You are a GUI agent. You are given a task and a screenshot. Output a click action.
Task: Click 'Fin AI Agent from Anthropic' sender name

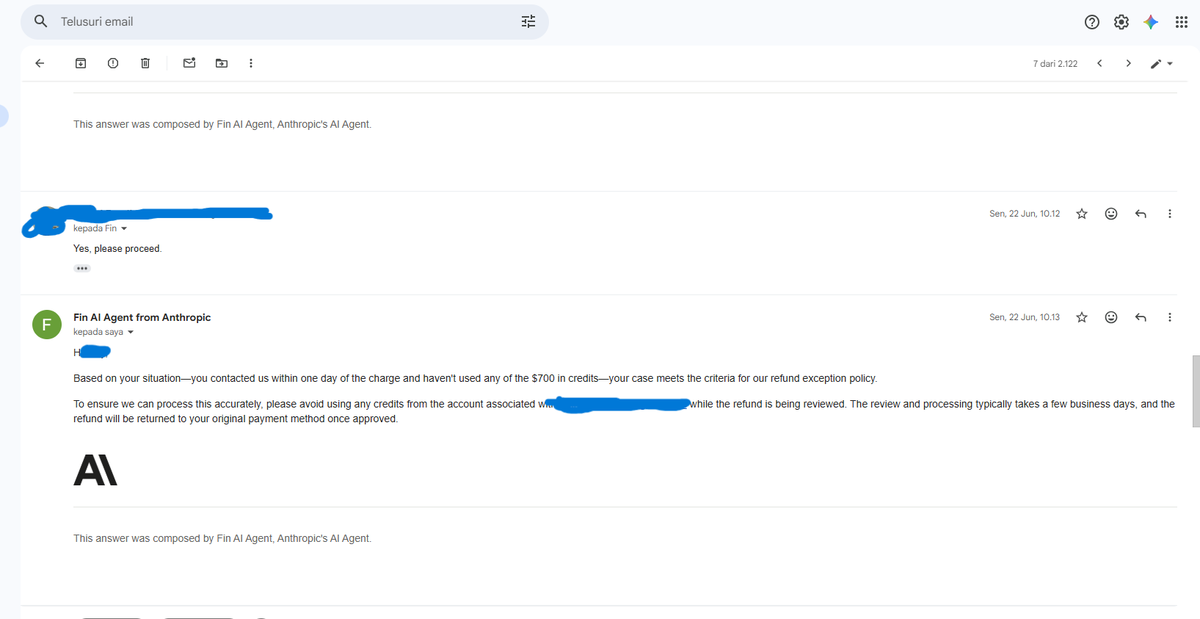142,317
